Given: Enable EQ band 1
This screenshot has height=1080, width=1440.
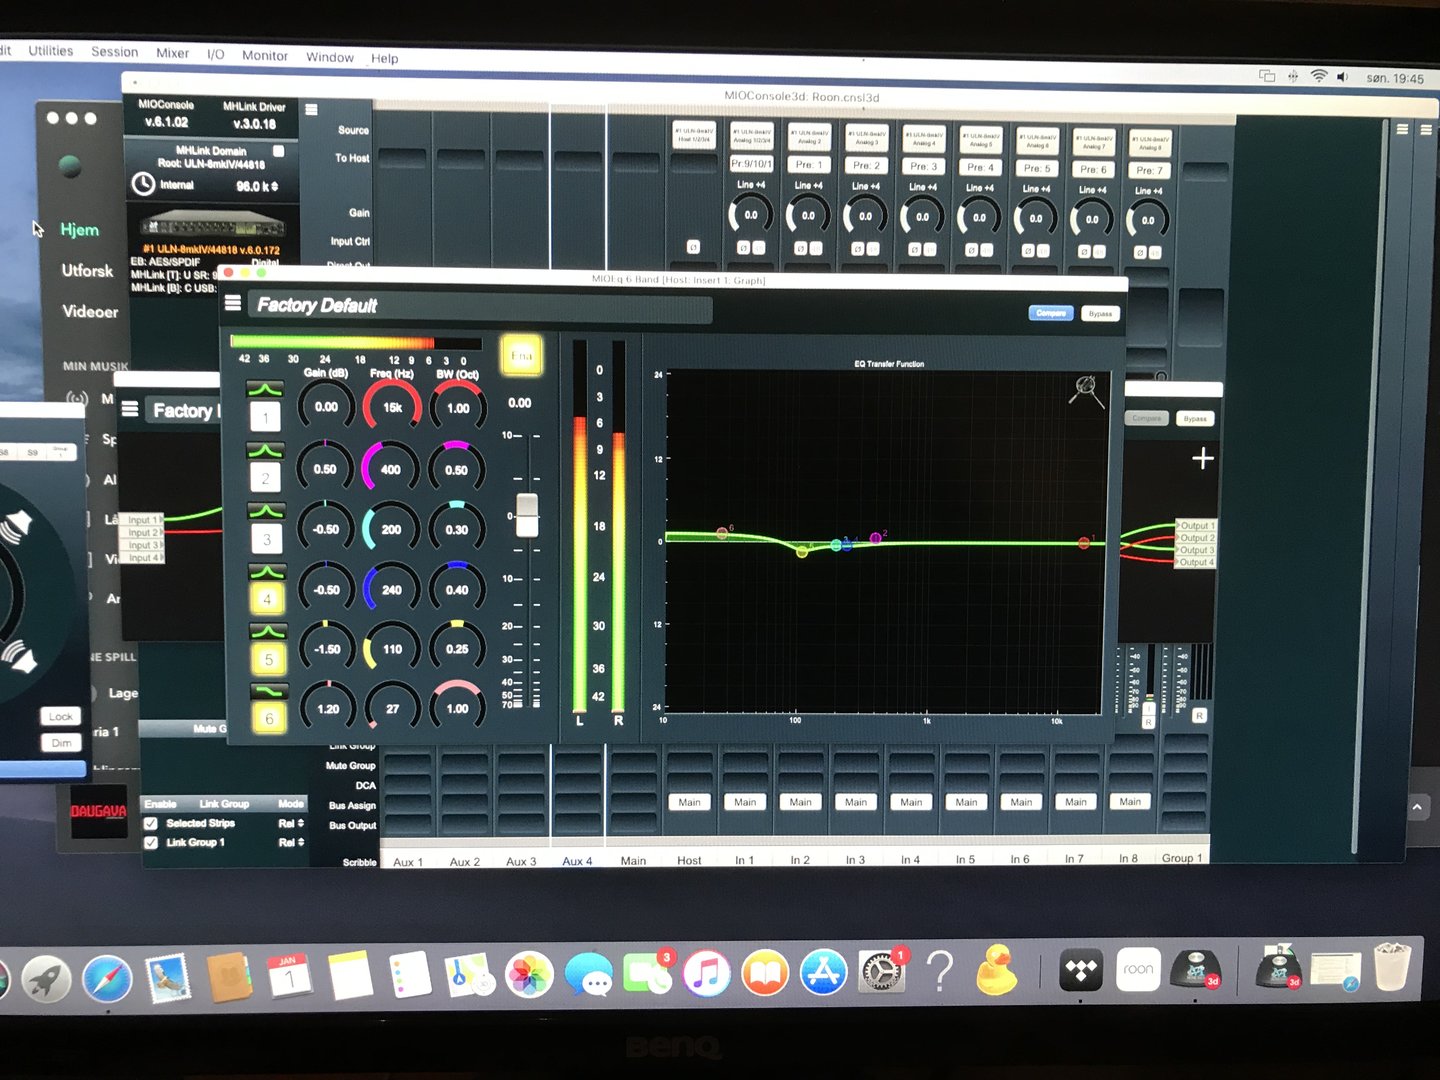Looking at the screenshot, I should pos(265,416).
